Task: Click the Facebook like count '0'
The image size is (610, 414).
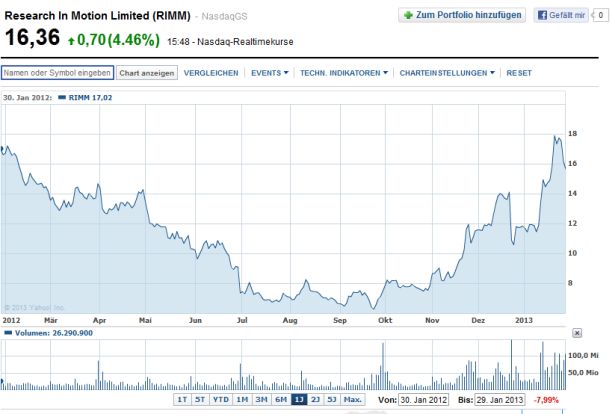Action: [600, 15]
